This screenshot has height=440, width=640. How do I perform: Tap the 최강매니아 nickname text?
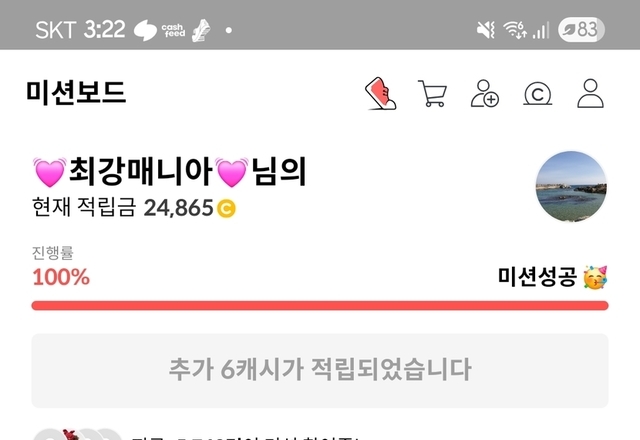(x=140, y=172)
